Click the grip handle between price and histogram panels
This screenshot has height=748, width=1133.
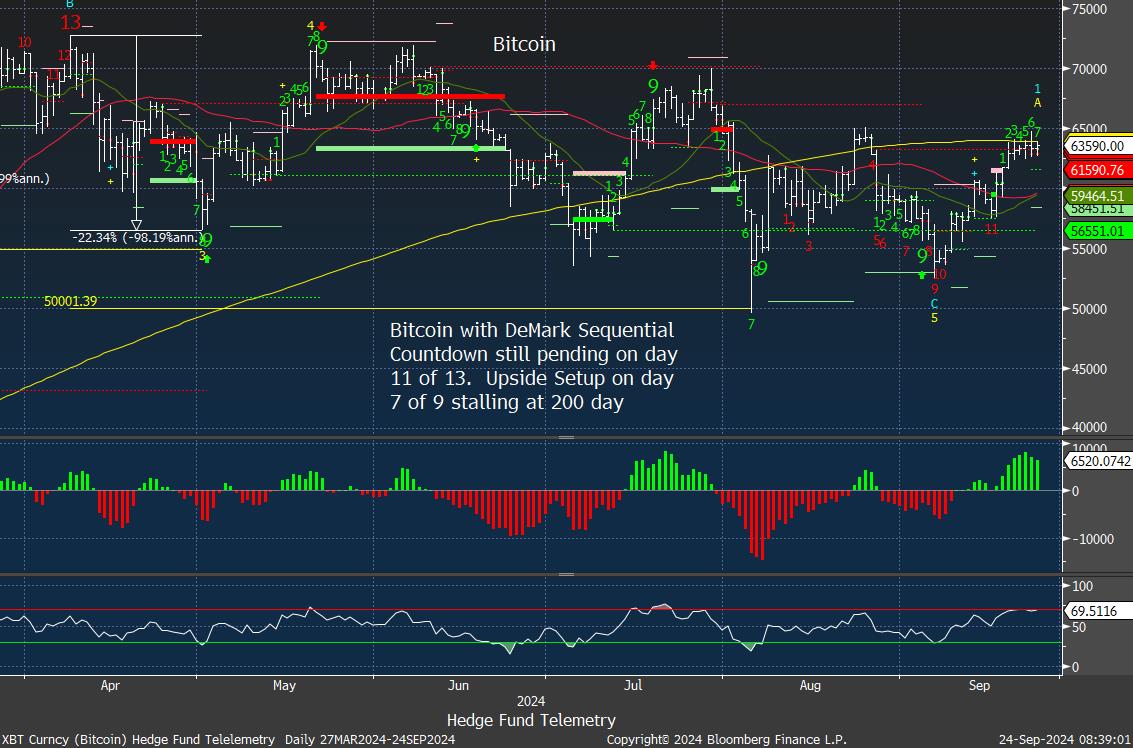coord(566,437)
